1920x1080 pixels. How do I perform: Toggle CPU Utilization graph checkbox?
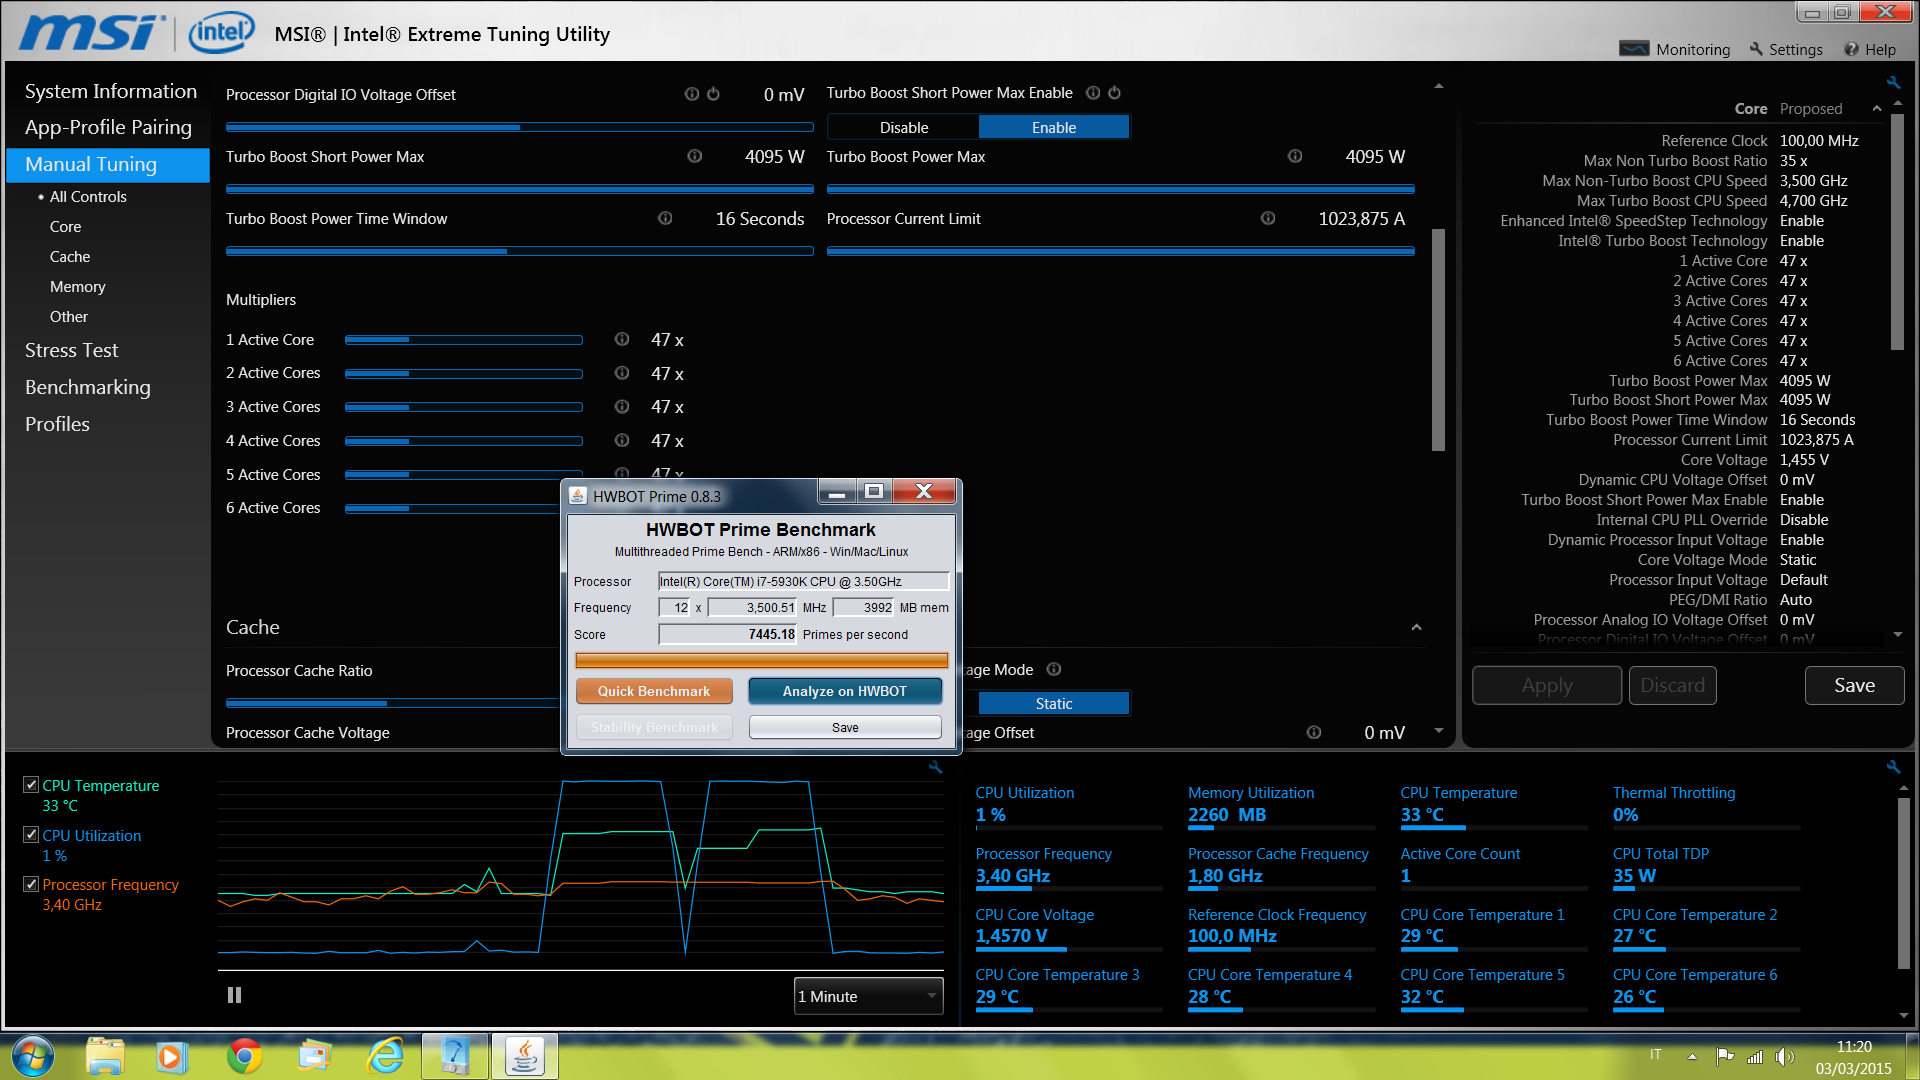pos(31,834)
